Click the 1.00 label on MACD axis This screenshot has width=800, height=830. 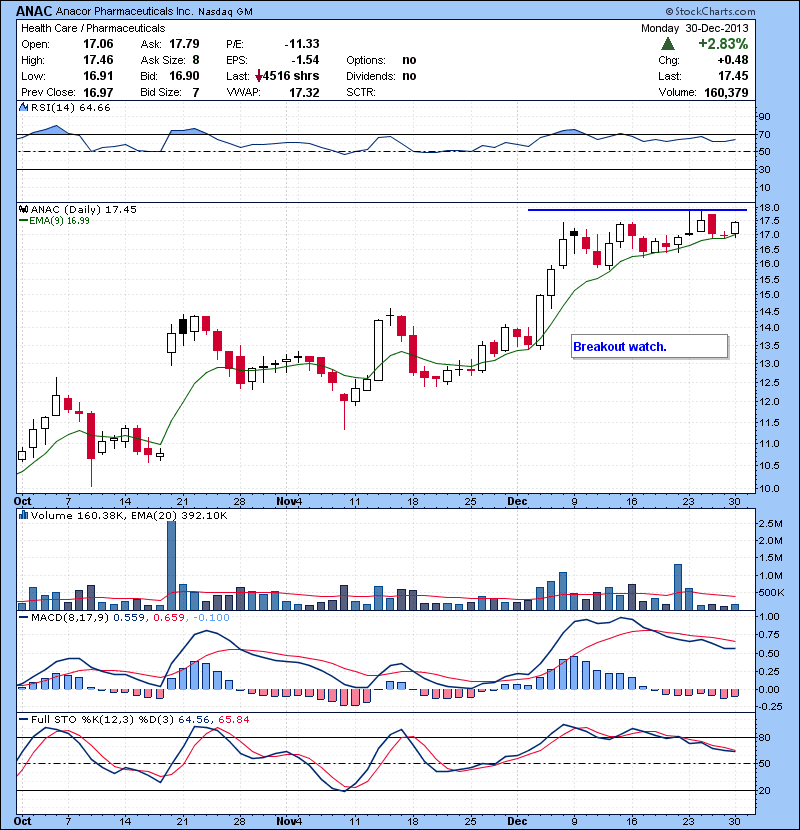(769, 617)
